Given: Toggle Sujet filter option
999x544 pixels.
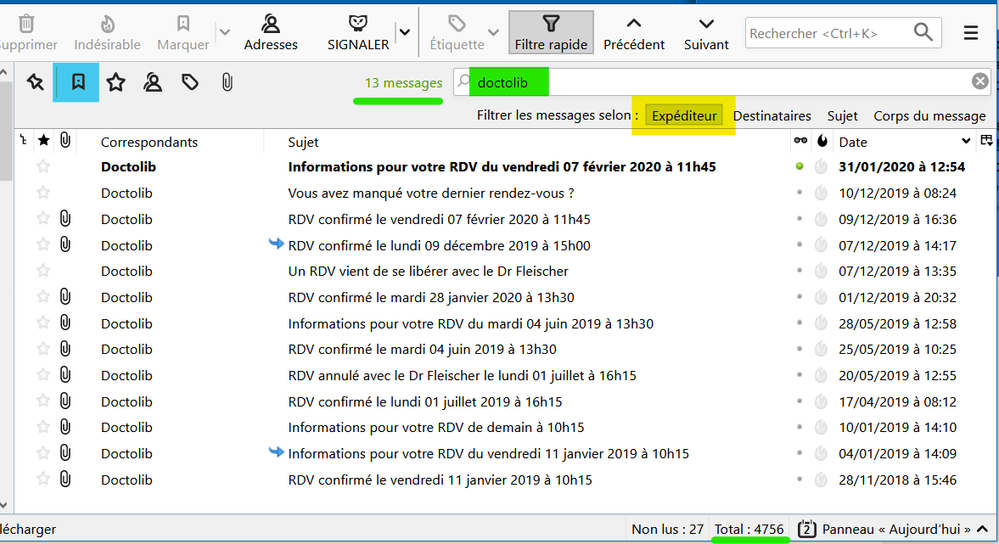Looking at the screenshot, I should click(842, 116).
